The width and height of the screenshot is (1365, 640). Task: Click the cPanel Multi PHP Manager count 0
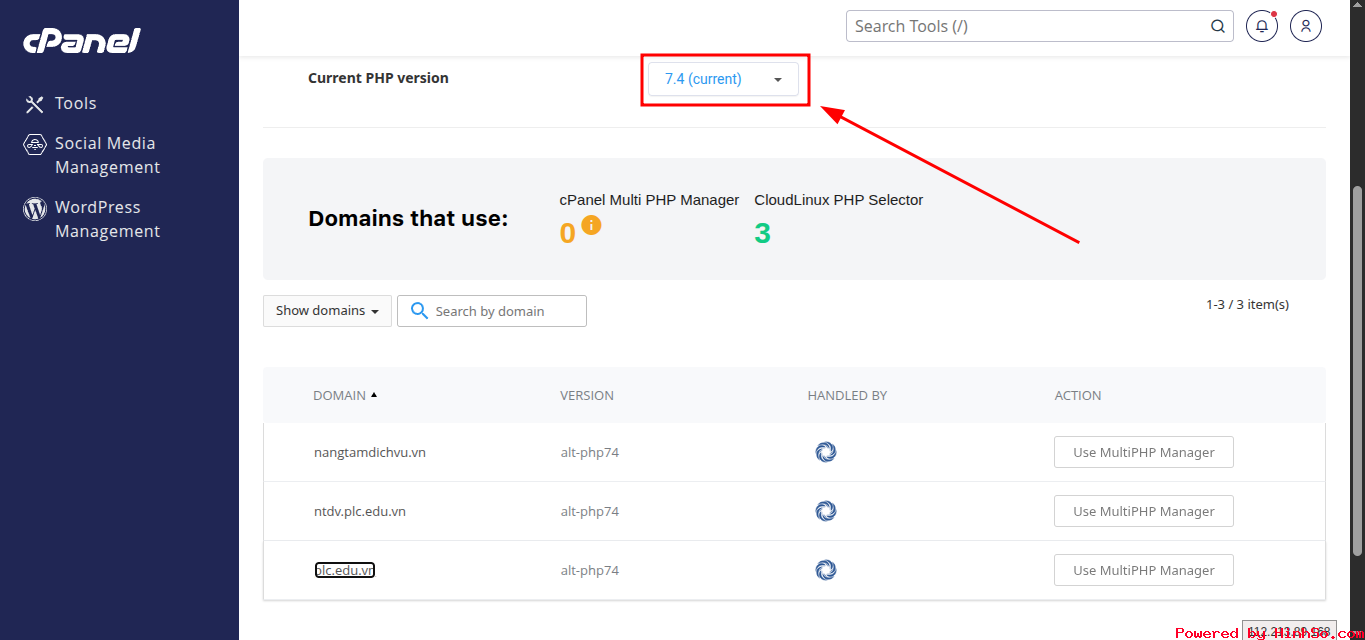tap(568, 233)
